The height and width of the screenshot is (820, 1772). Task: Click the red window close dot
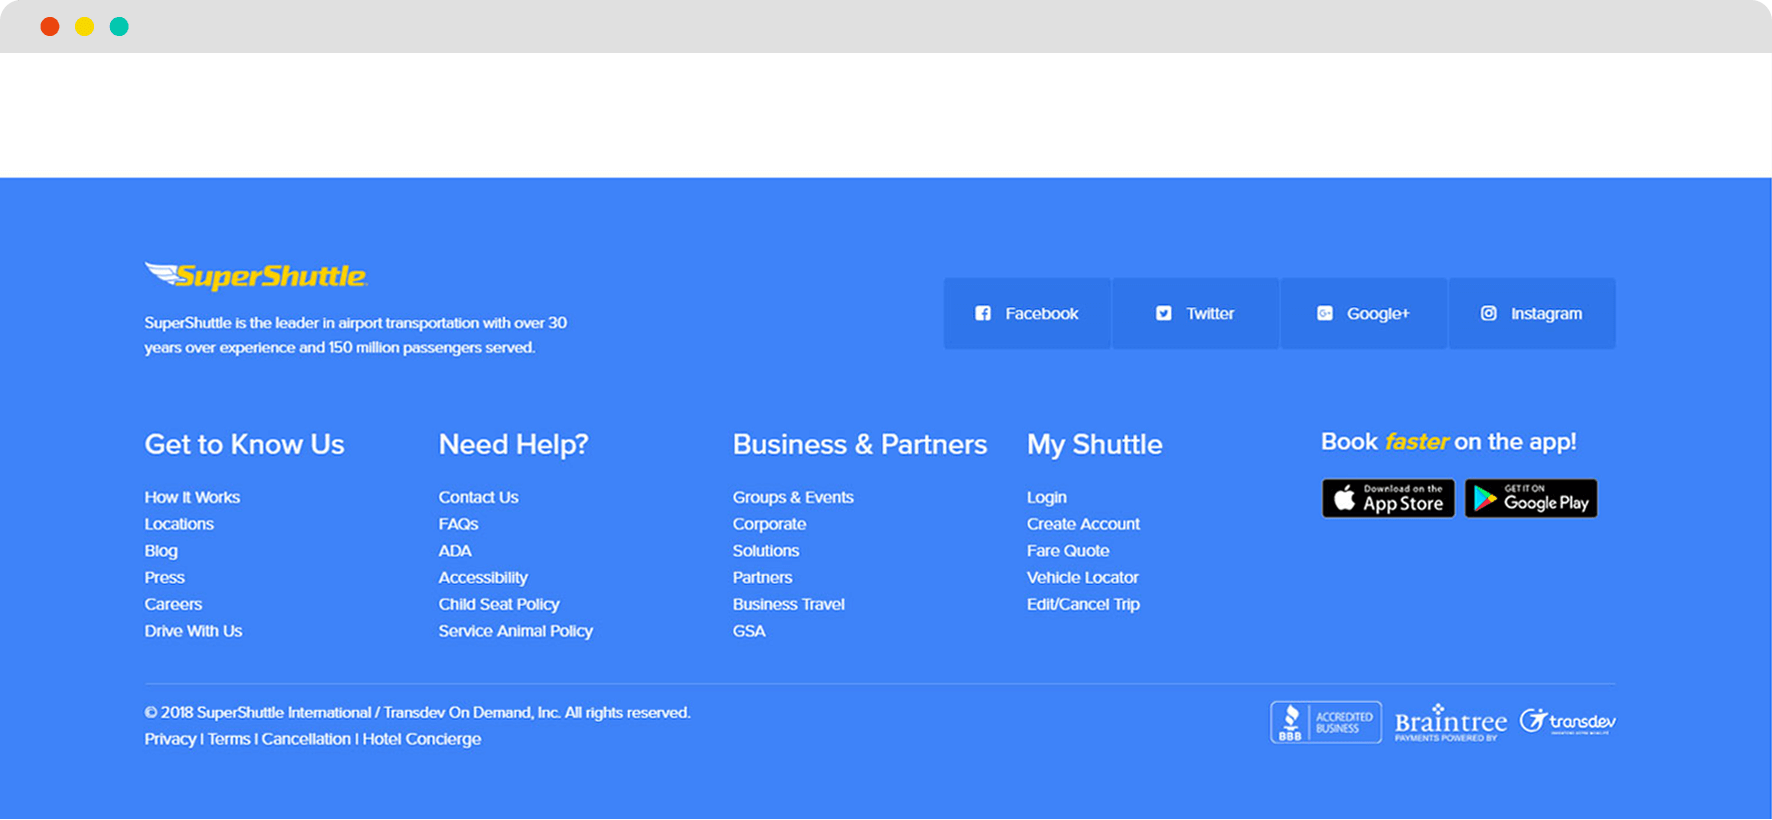click(50, 27)
